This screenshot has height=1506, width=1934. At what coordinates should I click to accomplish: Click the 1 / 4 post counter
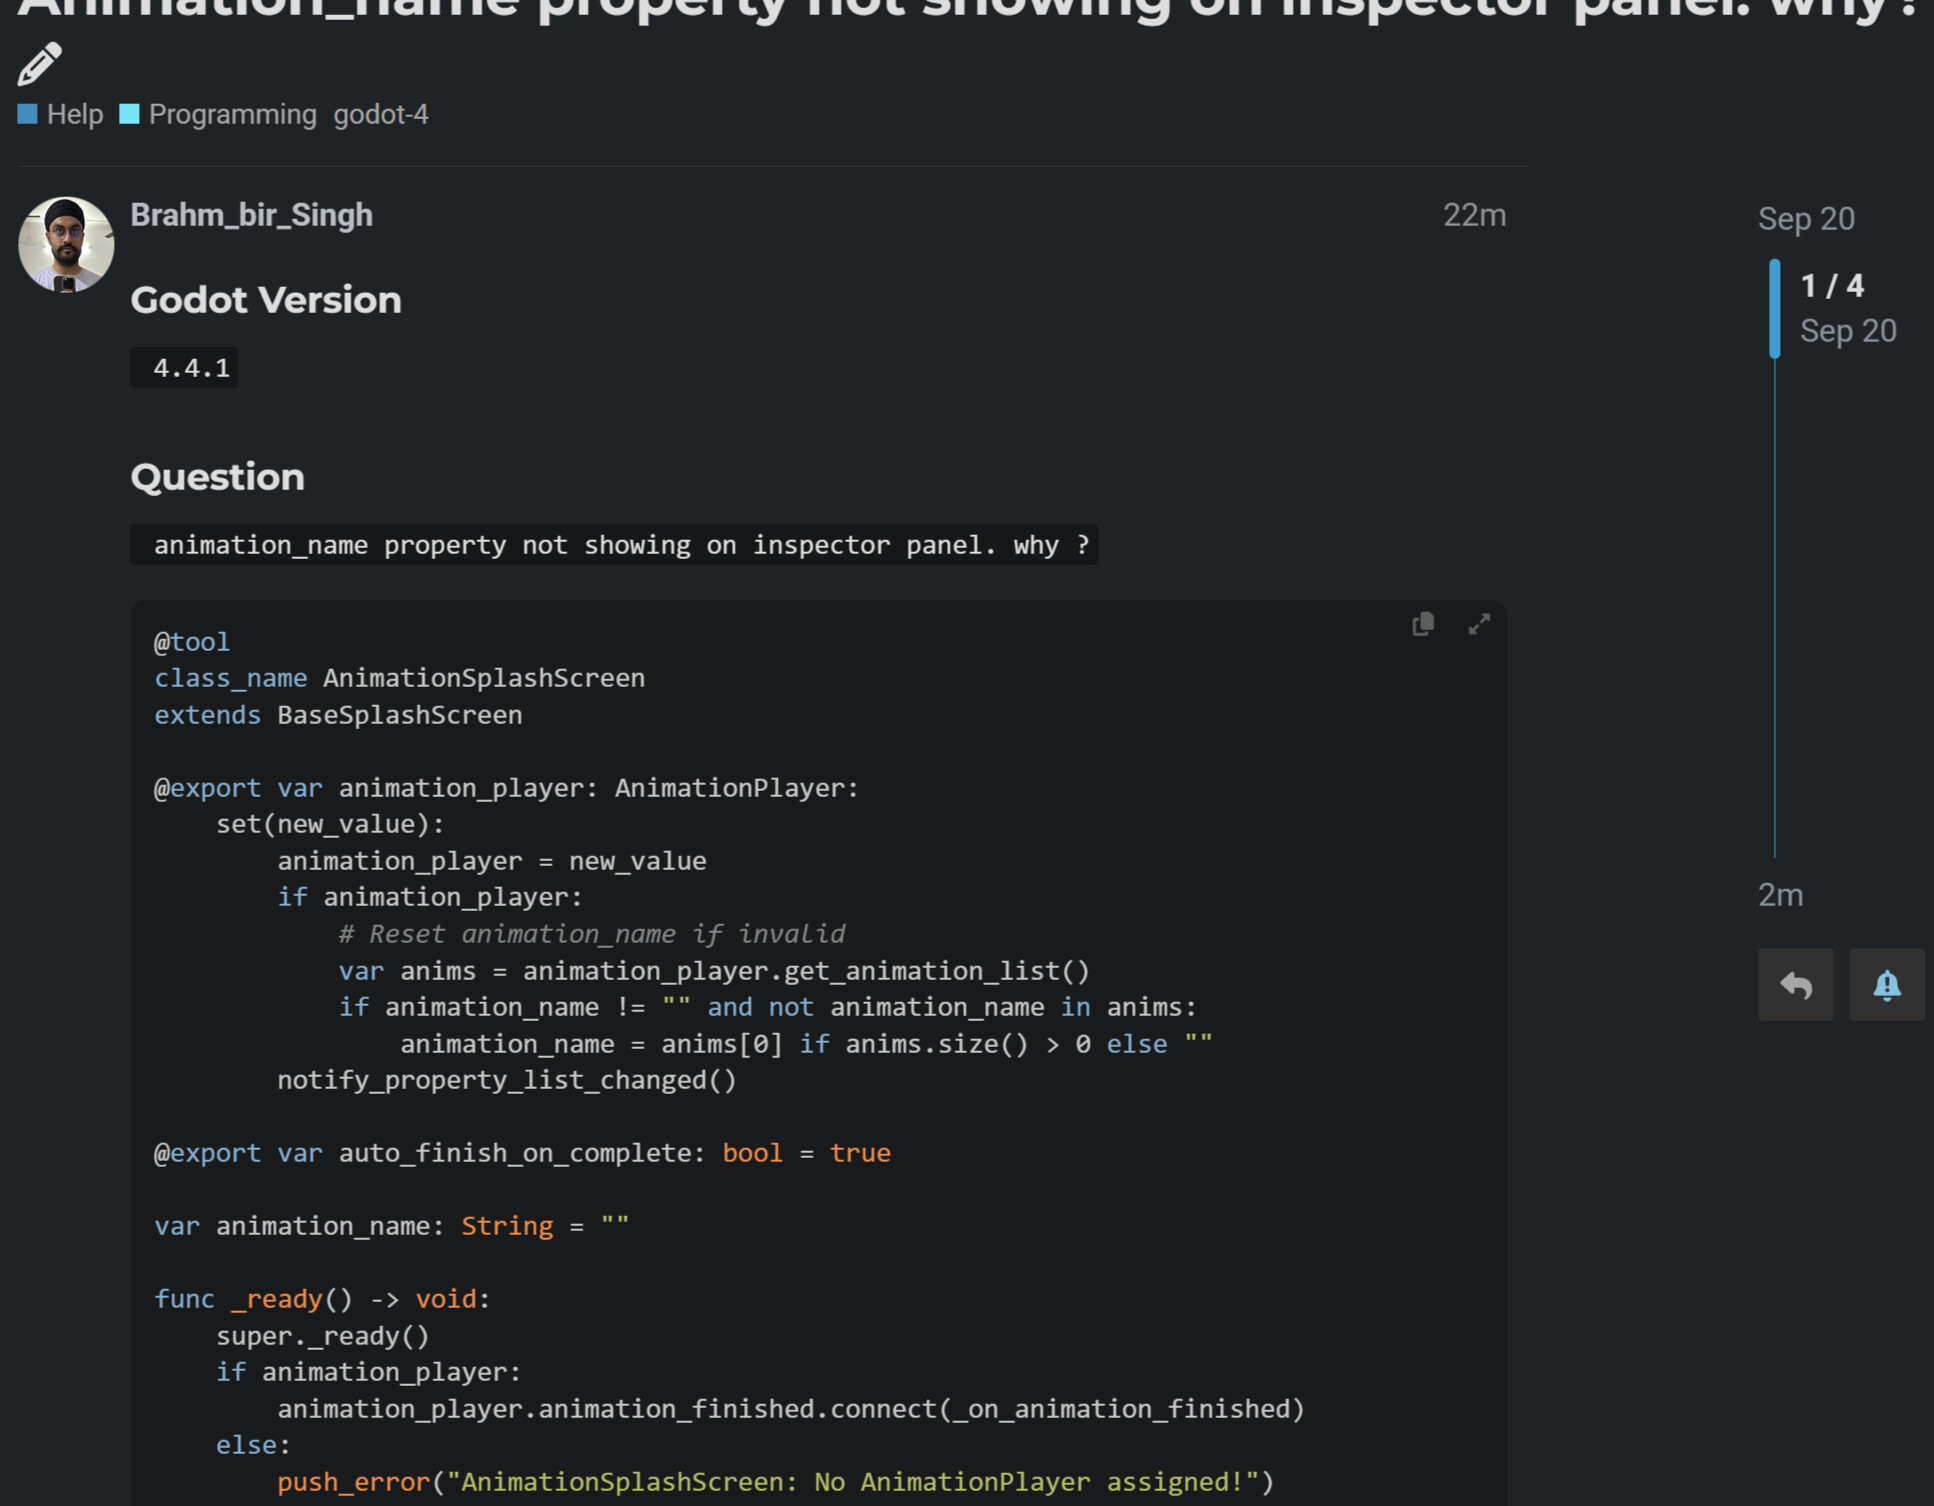coord(1832,286)
